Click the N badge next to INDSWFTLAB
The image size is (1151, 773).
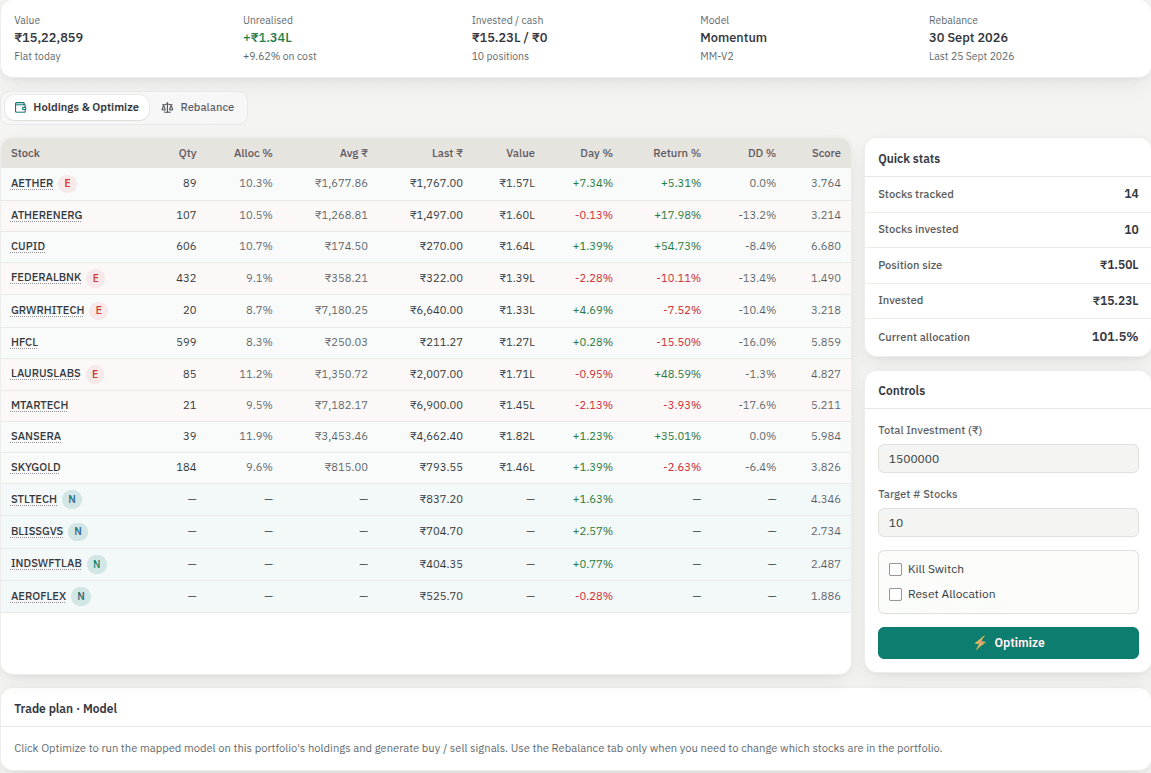(x=96, y=564)
